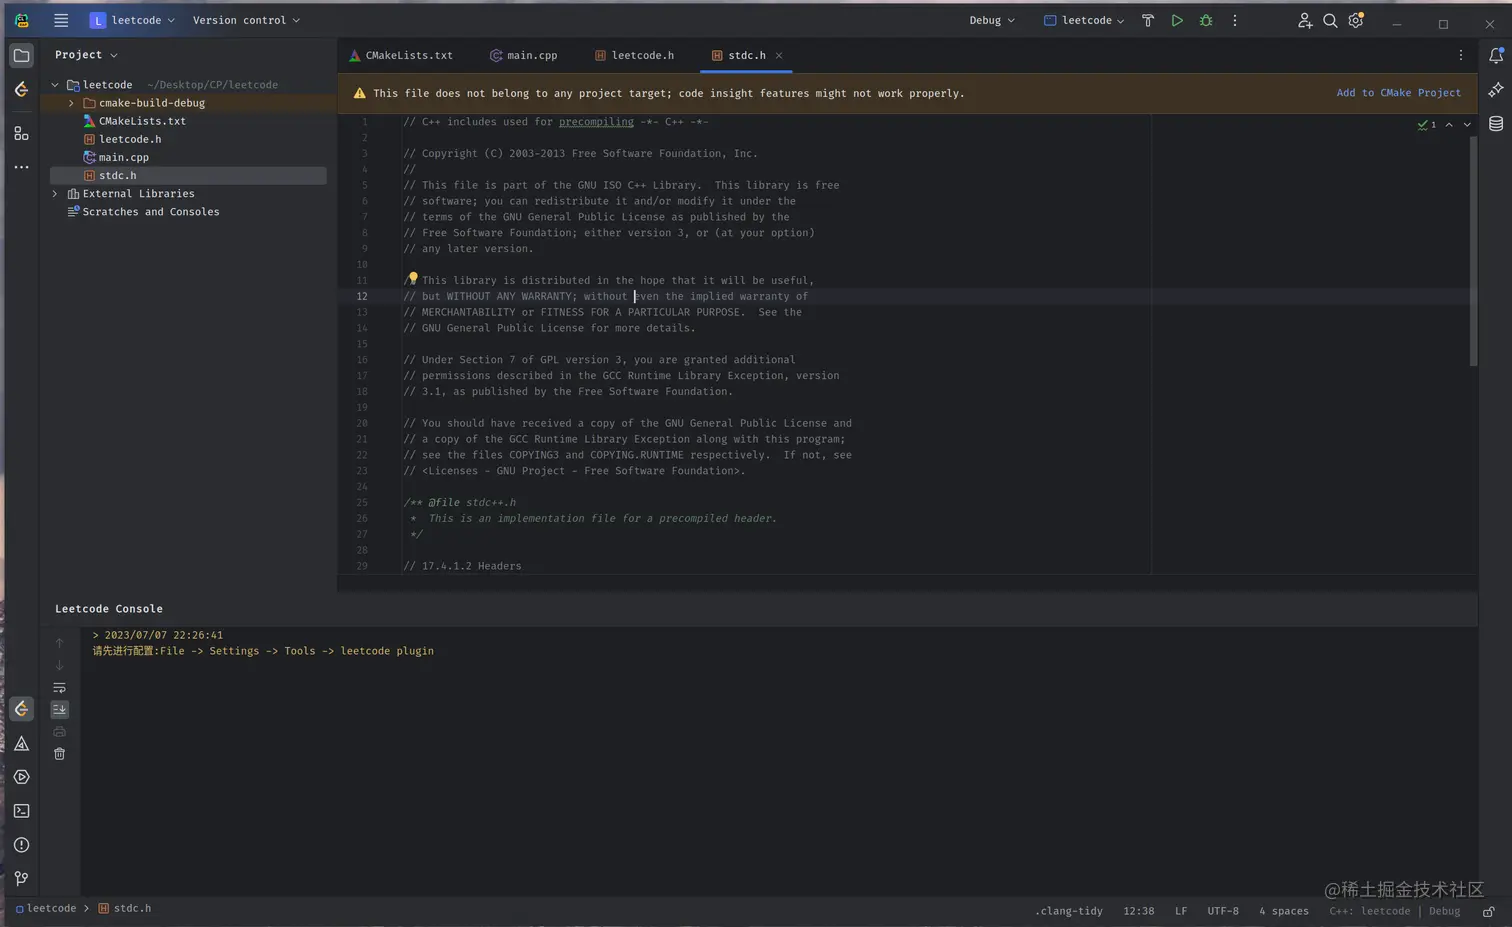Viewport: 1512px width, 927px height.
Task: Open more run actions menu
Action: click(1235, 20)
